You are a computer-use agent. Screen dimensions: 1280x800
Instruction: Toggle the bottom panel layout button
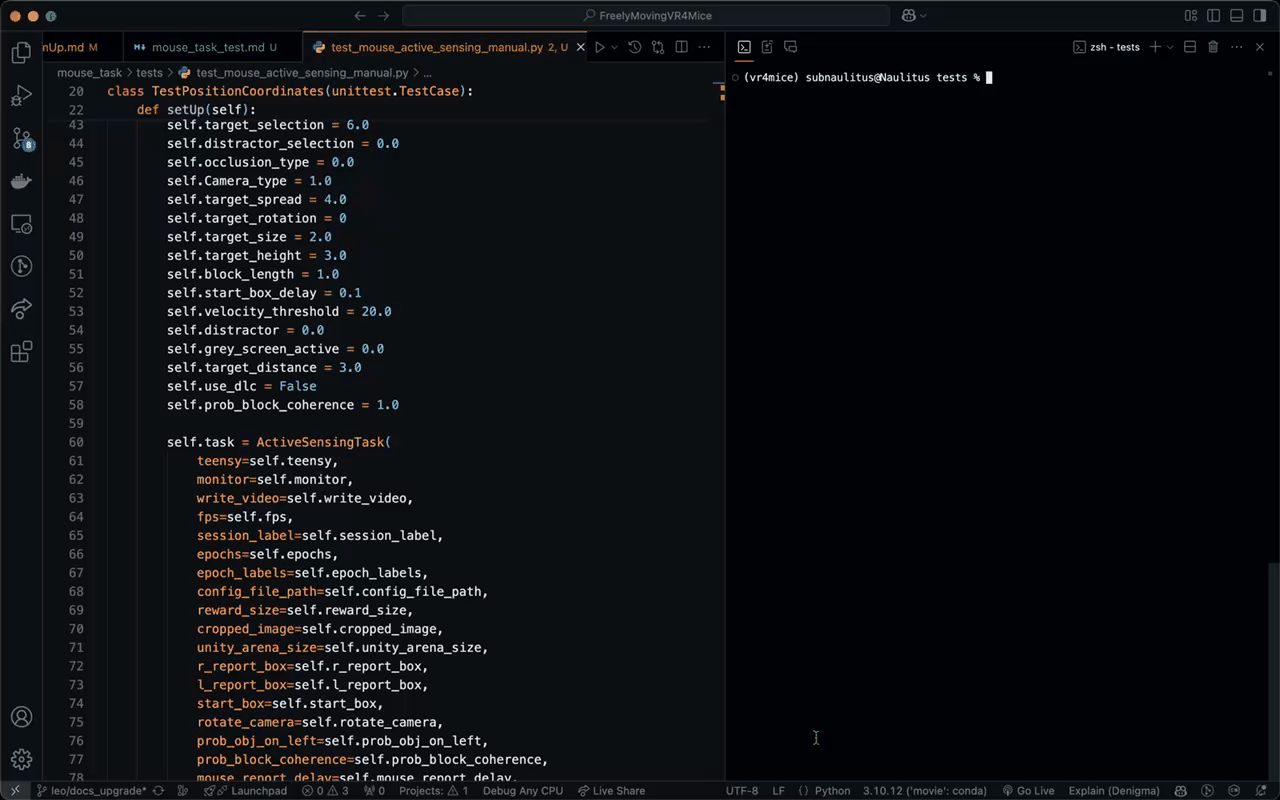coord(1237,15)
